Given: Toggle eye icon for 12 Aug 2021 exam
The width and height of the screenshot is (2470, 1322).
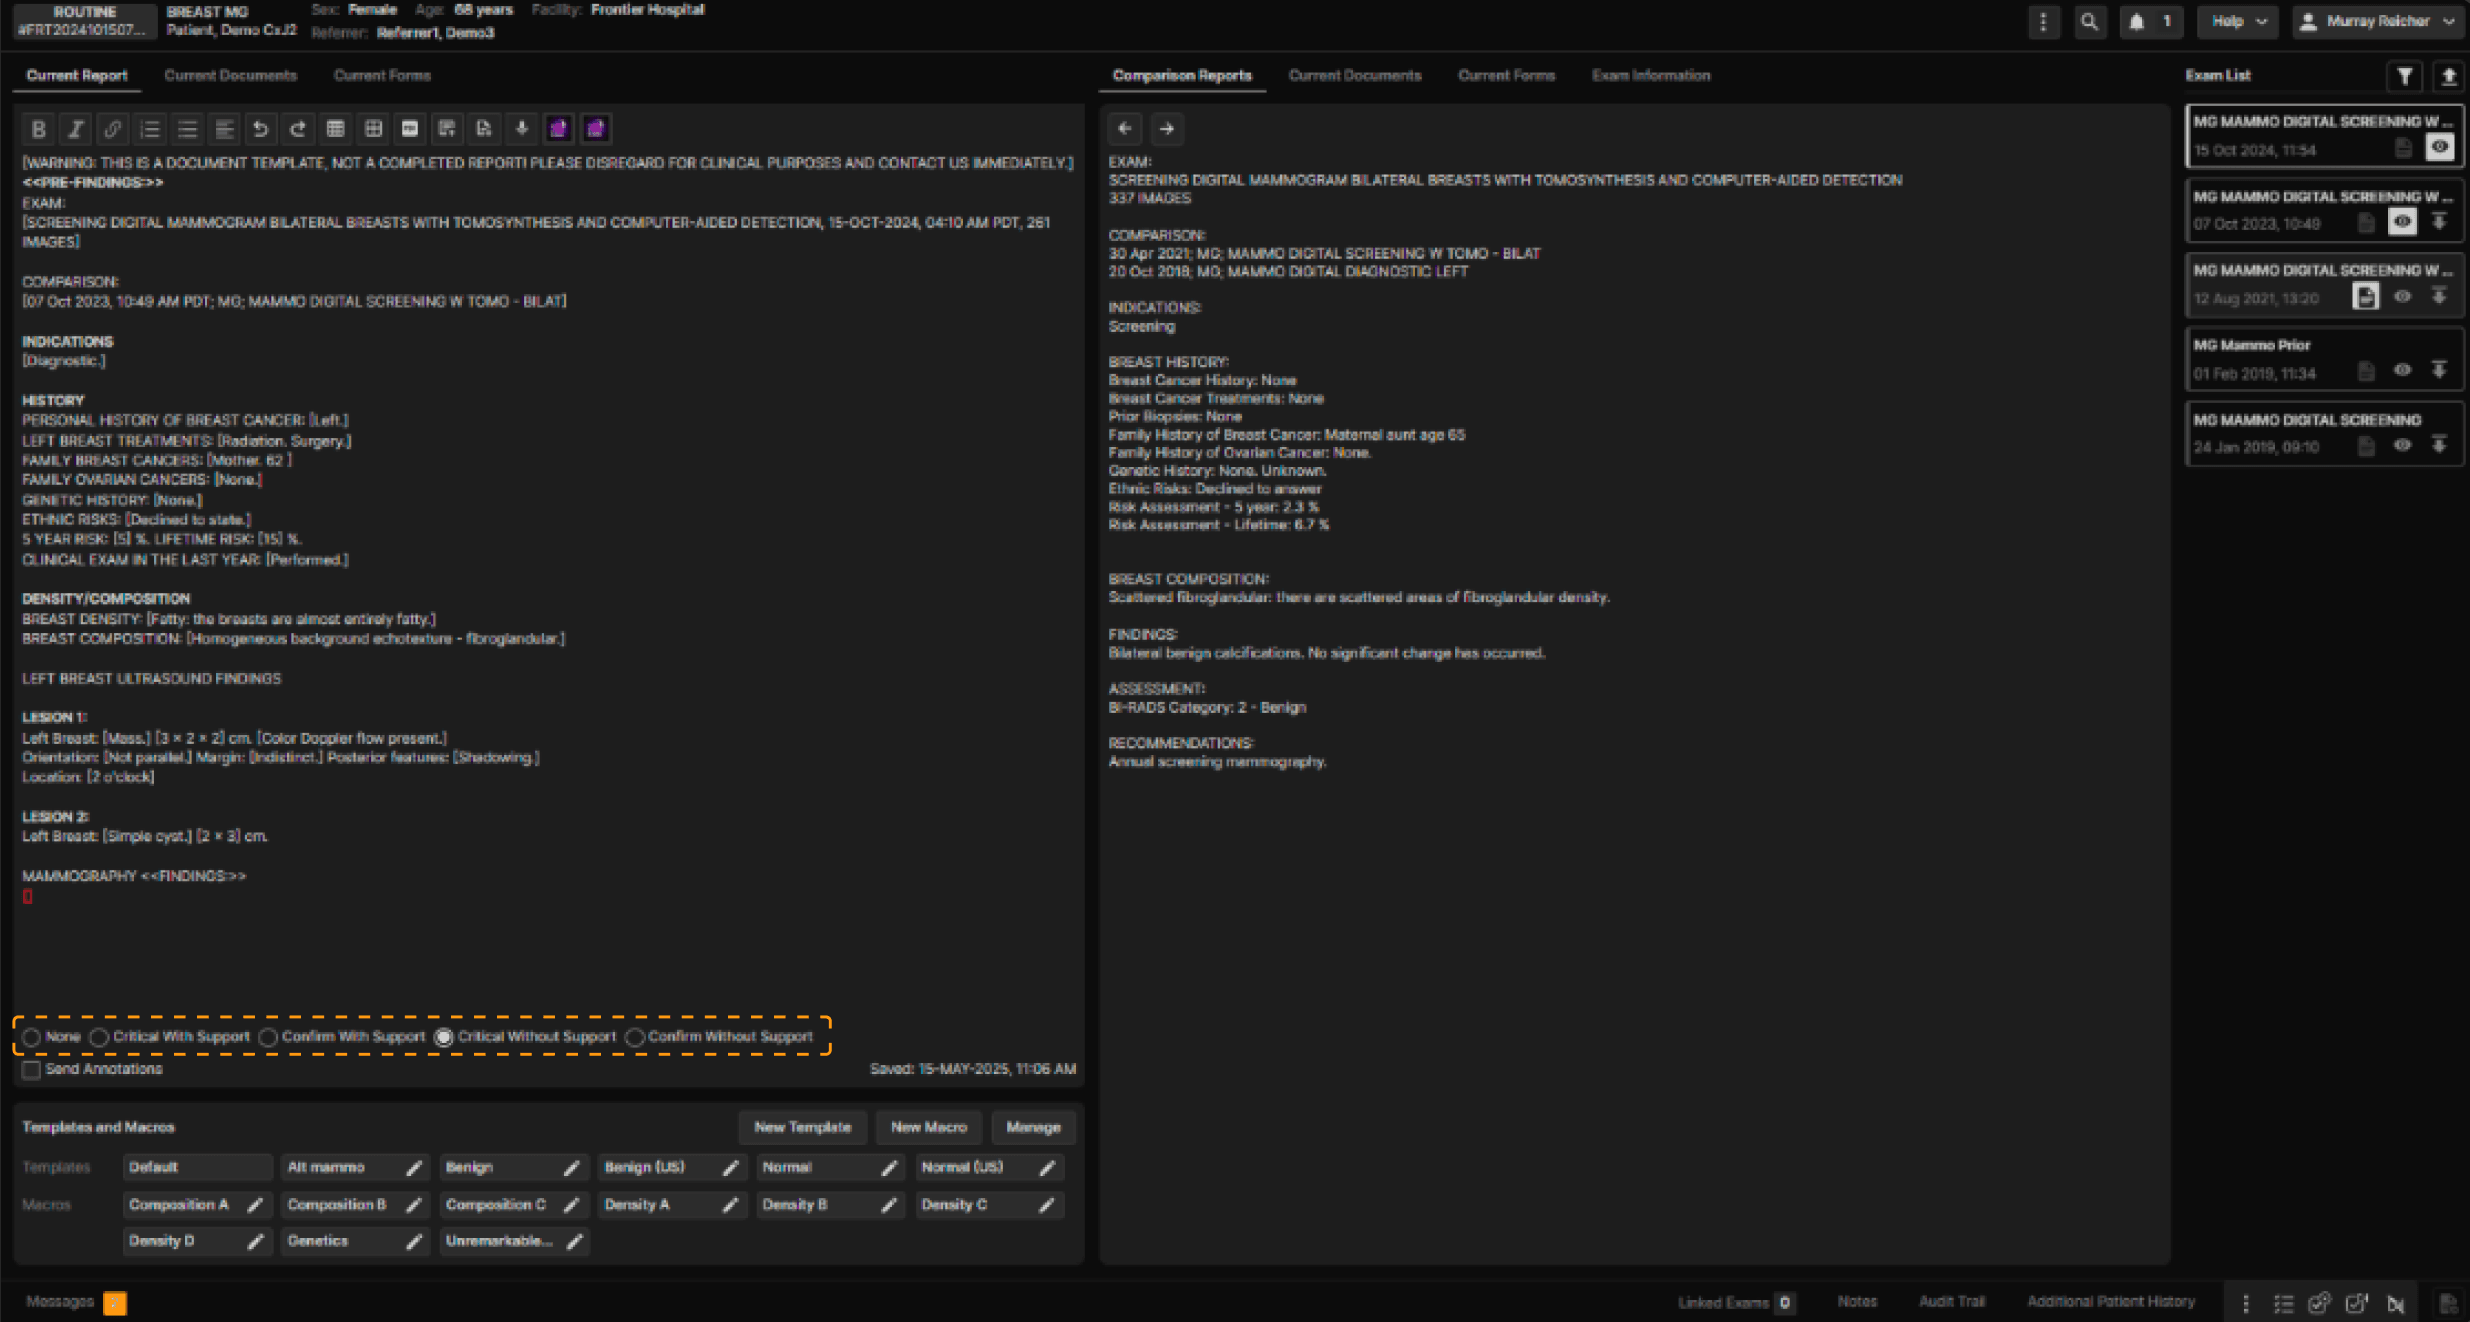Looking at the screenshot, I should (x=2402, y=297).
